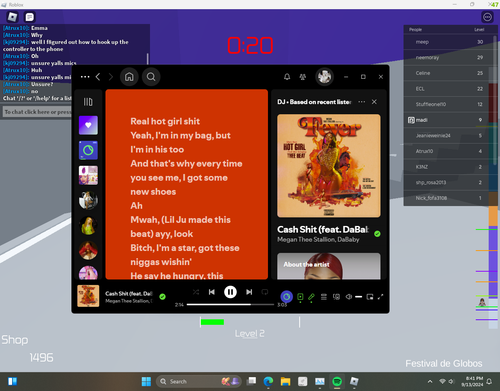
Task: Open more options in Now Playing panel
Action: tap(362, 102)
